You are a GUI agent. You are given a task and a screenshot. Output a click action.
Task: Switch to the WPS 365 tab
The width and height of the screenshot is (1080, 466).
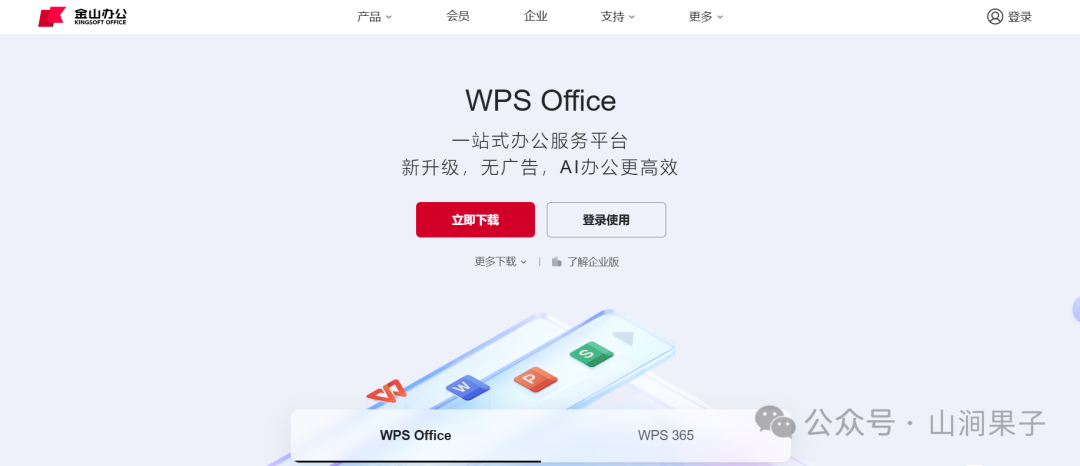point(665,436)
